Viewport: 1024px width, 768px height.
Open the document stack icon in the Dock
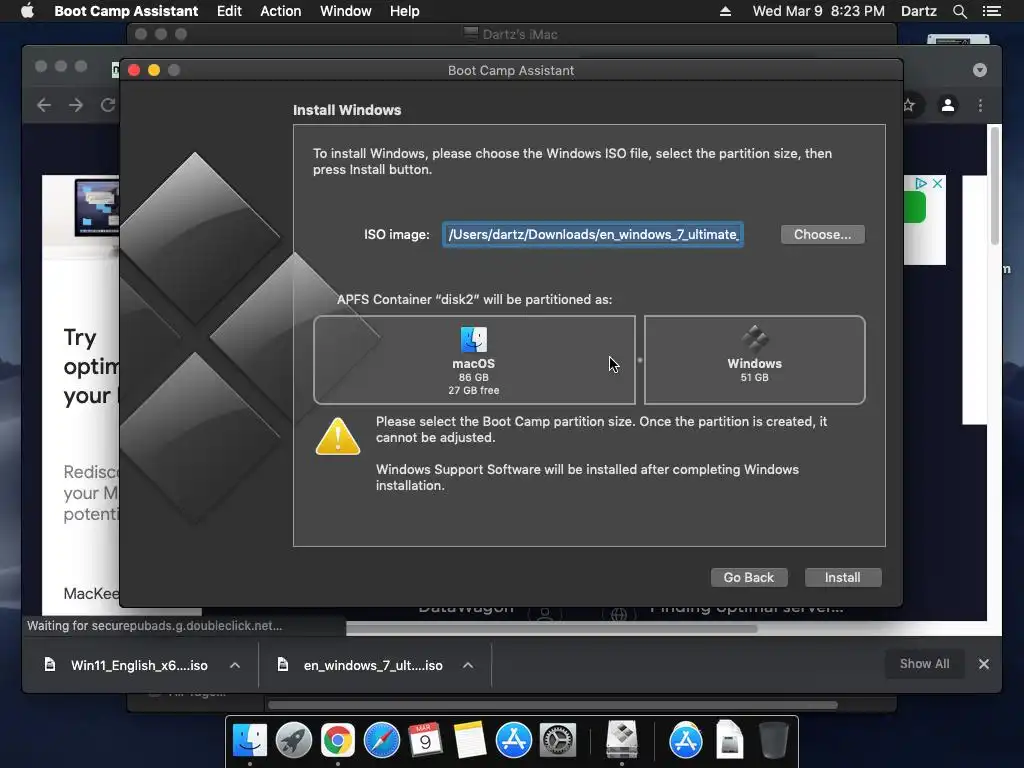(x=729, y=741)
